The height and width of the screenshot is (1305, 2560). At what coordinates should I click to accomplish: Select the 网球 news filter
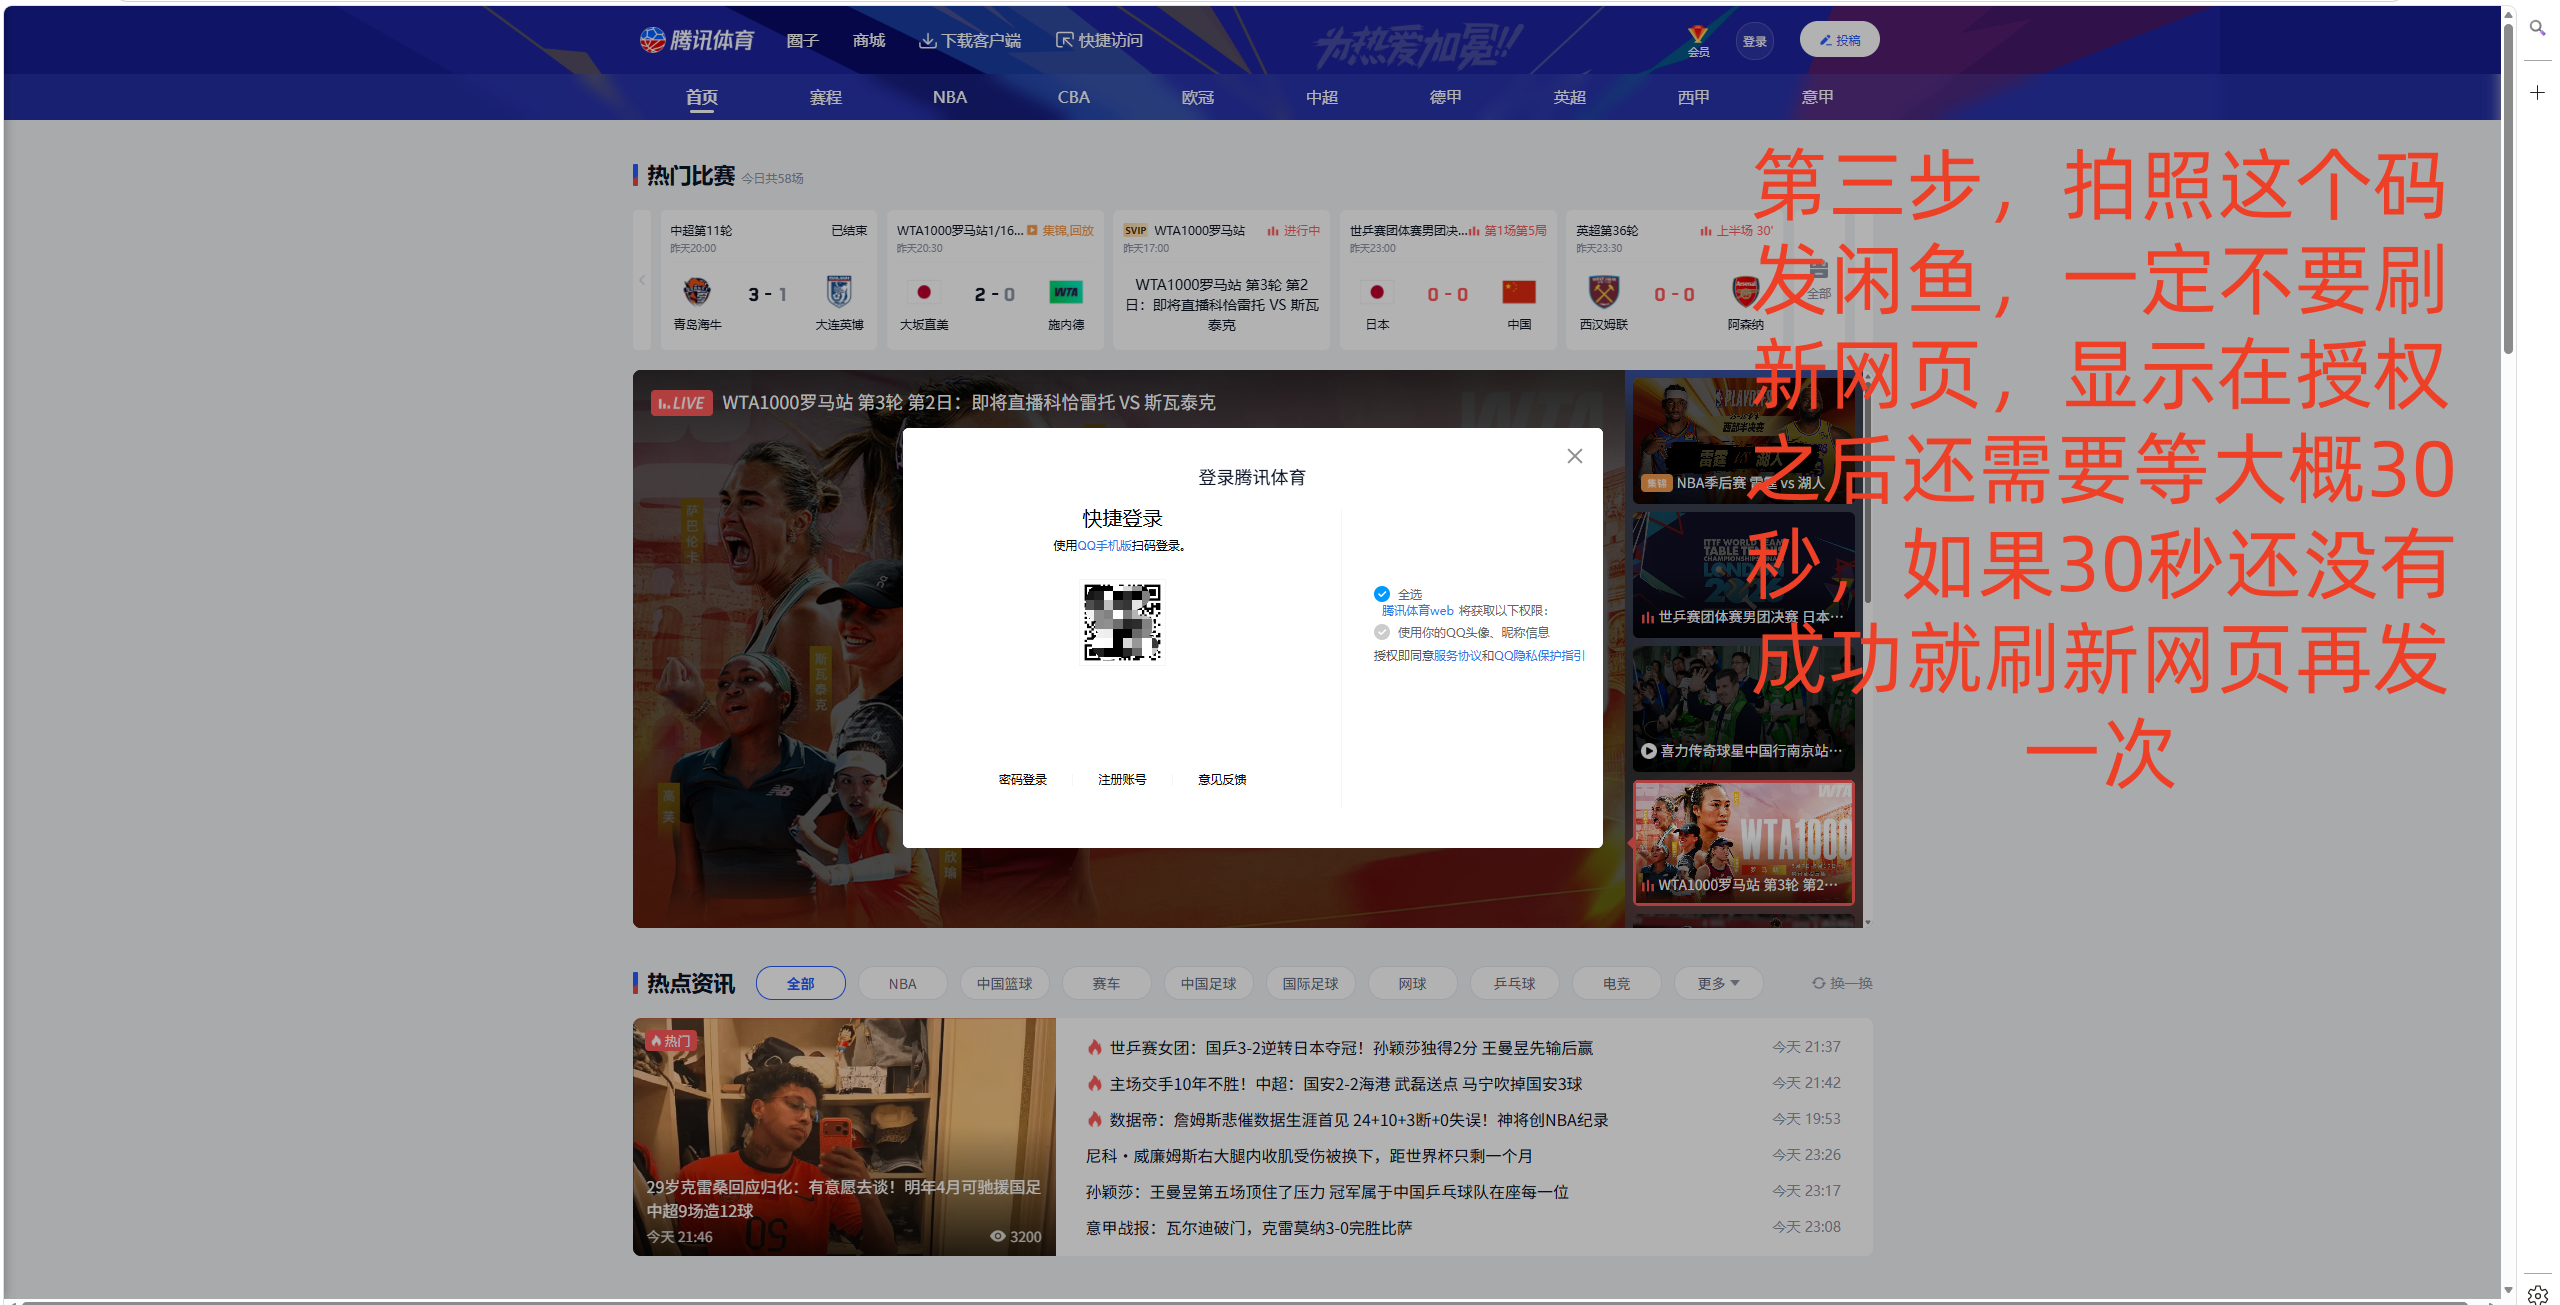click(x=1413, y=984)
